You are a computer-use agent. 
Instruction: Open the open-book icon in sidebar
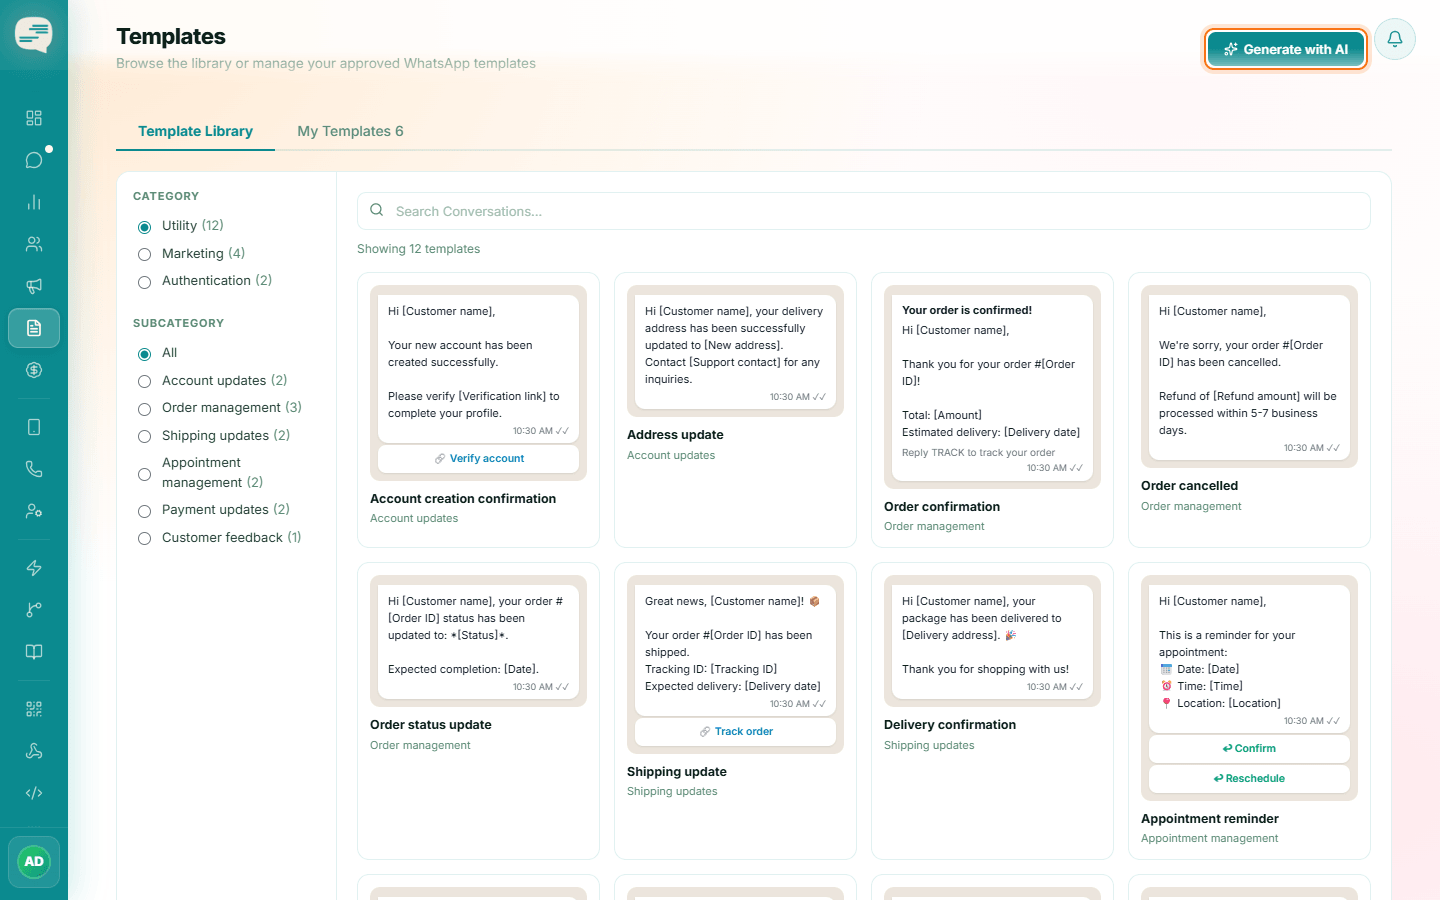(x=34, y=652)
